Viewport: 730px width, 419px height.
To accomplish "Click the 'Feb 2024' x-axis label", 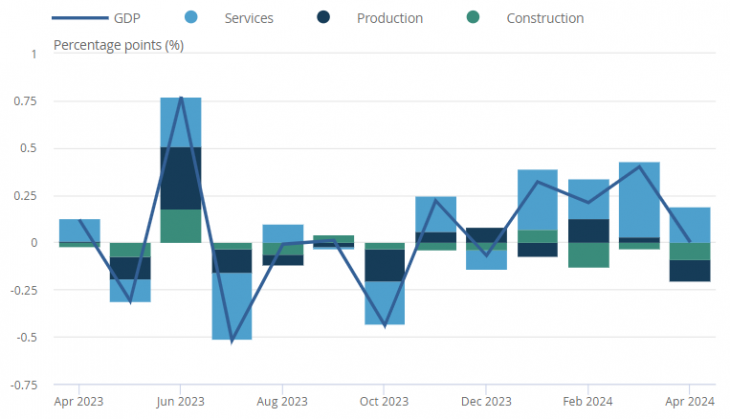I will pyautogui.click(x=588, y=401).
